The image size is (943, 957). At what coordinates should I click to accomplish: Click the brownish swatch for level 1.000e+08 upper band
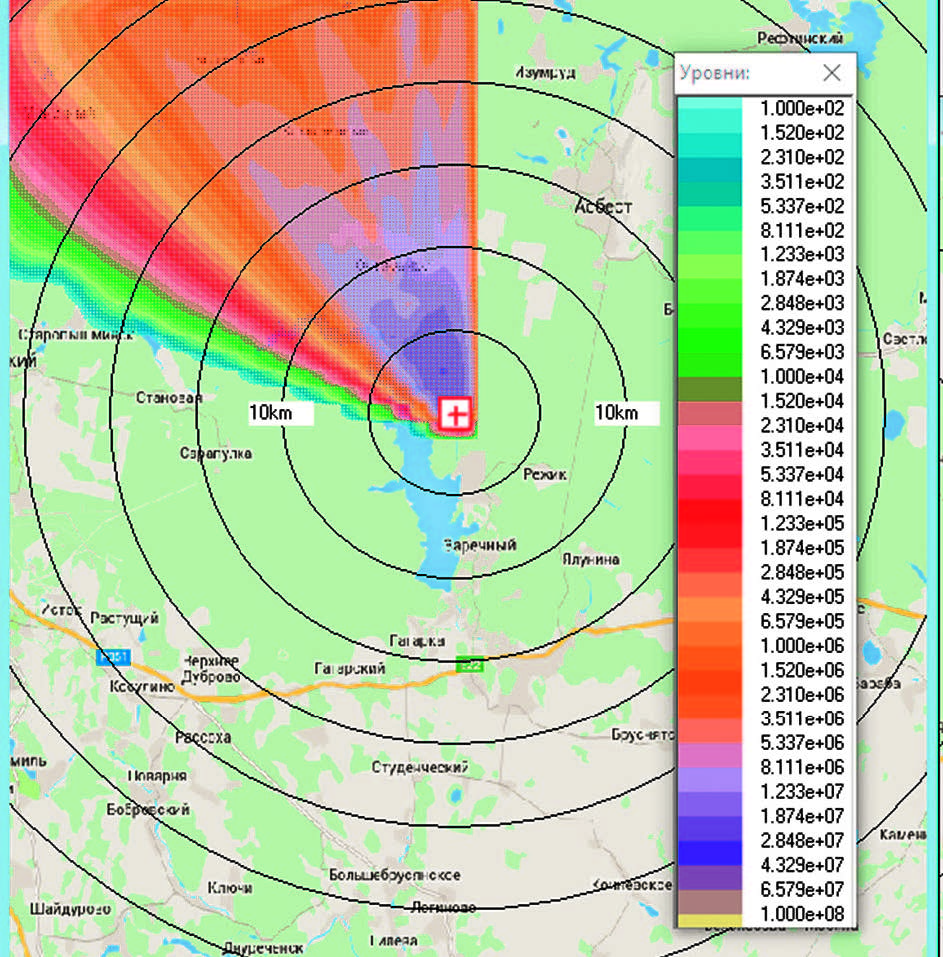709,901
